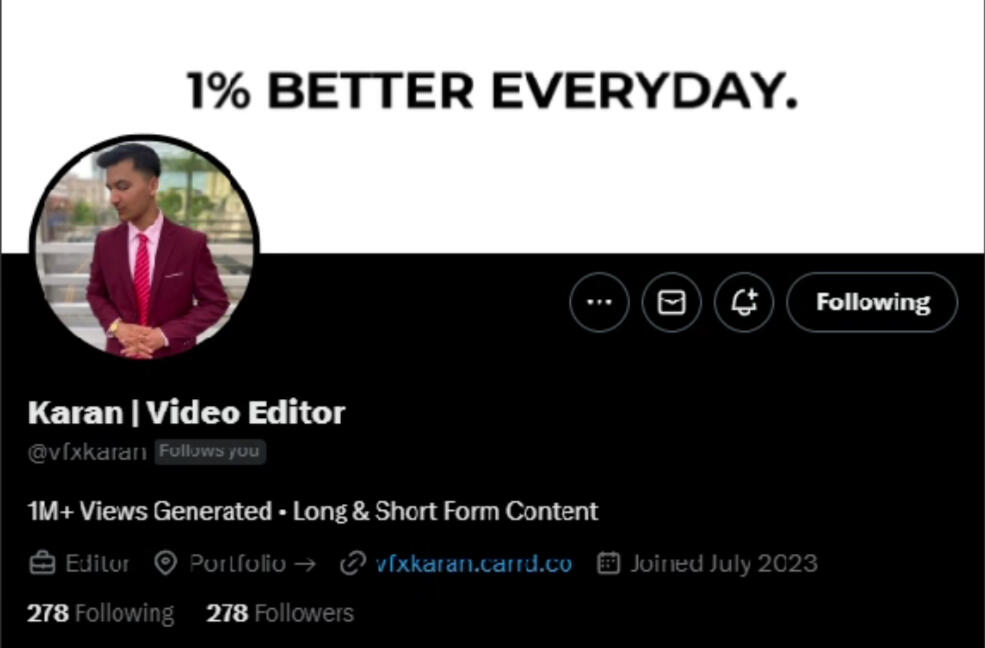
Task: Open the circular profile photo
Action: point(144,249)
